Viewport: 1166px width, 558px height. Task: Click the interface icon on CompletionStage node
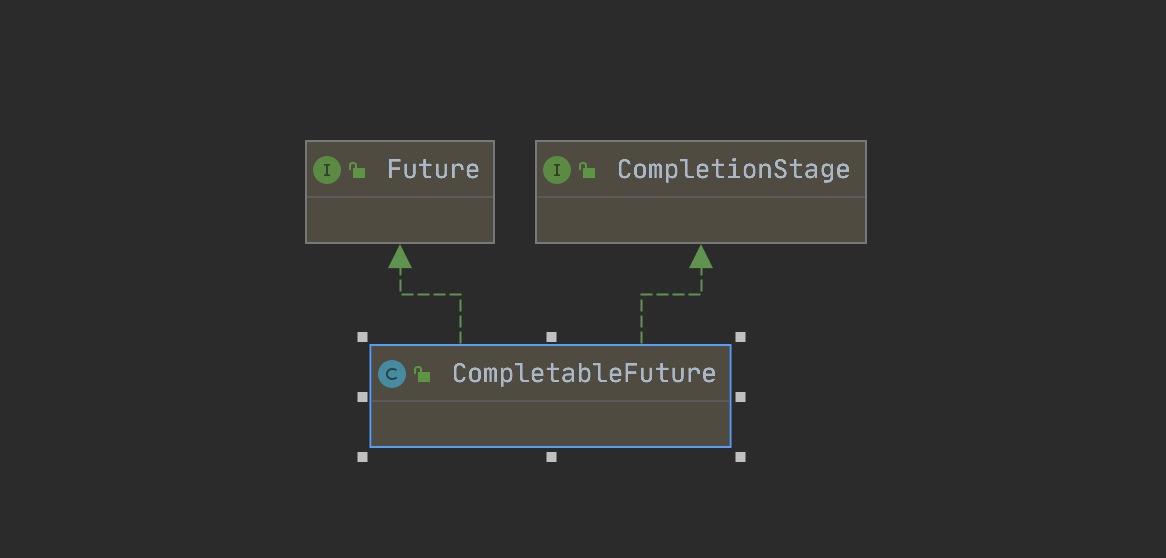tap(556, 170)
